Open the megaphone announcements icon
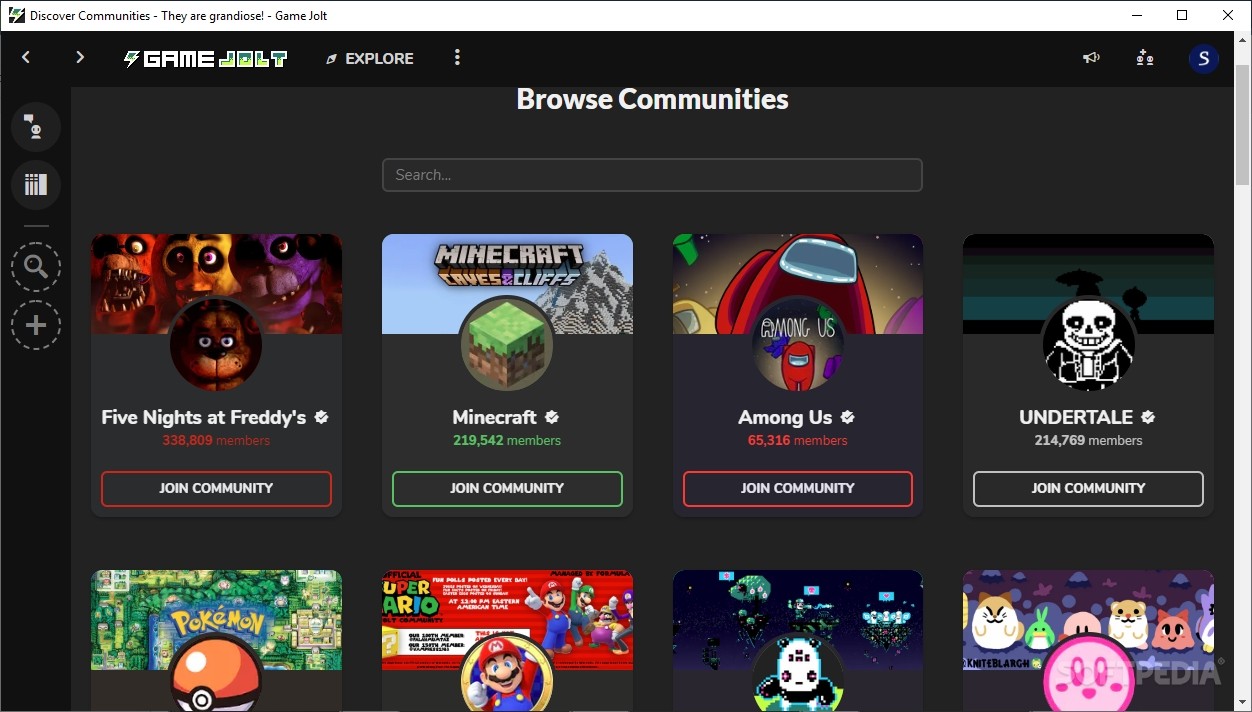This screenshot has width=1252, height=712. point(1091,58)
